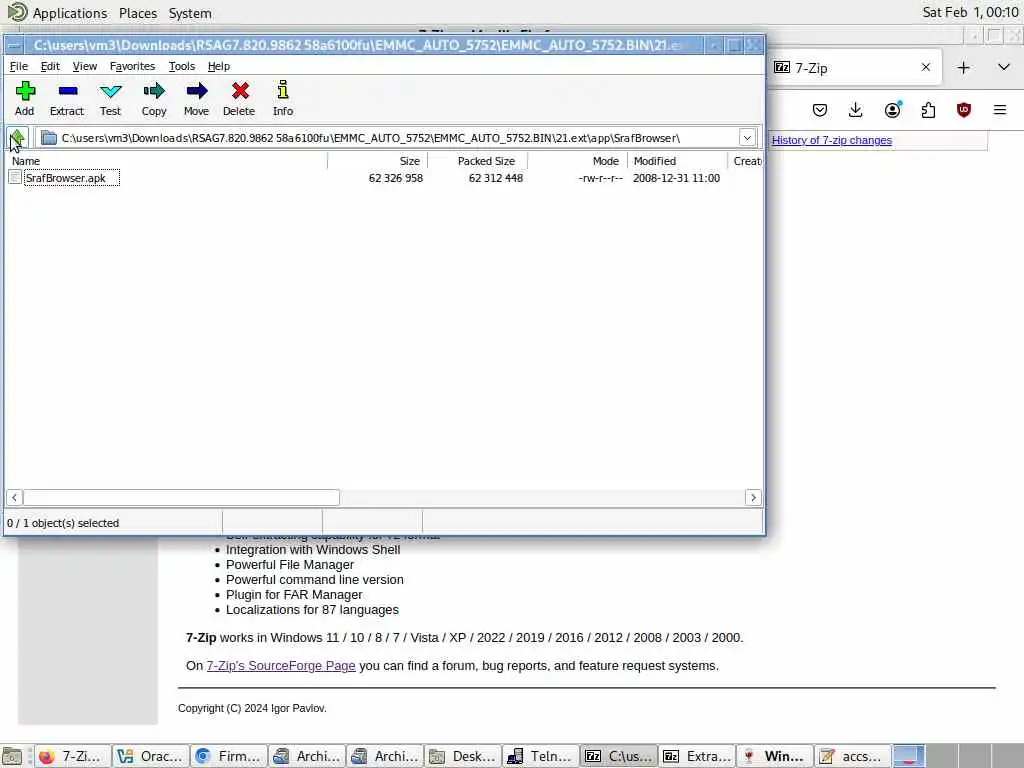Switch to the Desk... taskbar button
This screenshot has width=1024, height=768.
[463, 756]
